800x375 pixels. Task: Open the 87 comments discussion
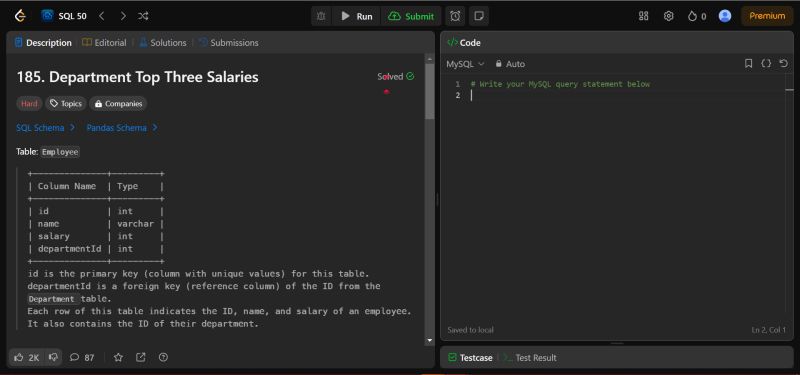[82, 358]
